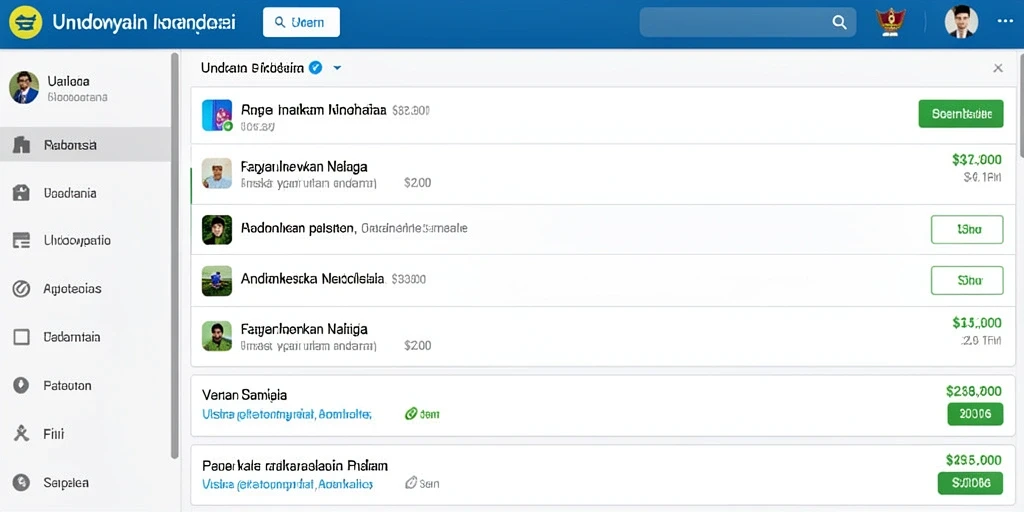1024x512 pixels.
Task: Click the yellow app logo icon
Action: (25, 22)
